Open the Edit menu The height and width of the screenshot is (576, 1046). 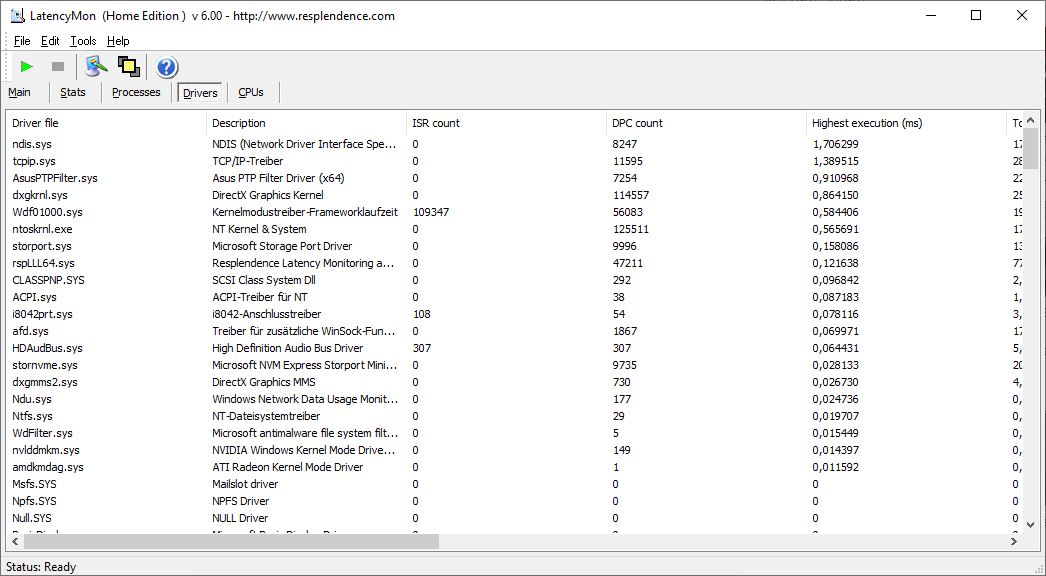click(50, 41)
